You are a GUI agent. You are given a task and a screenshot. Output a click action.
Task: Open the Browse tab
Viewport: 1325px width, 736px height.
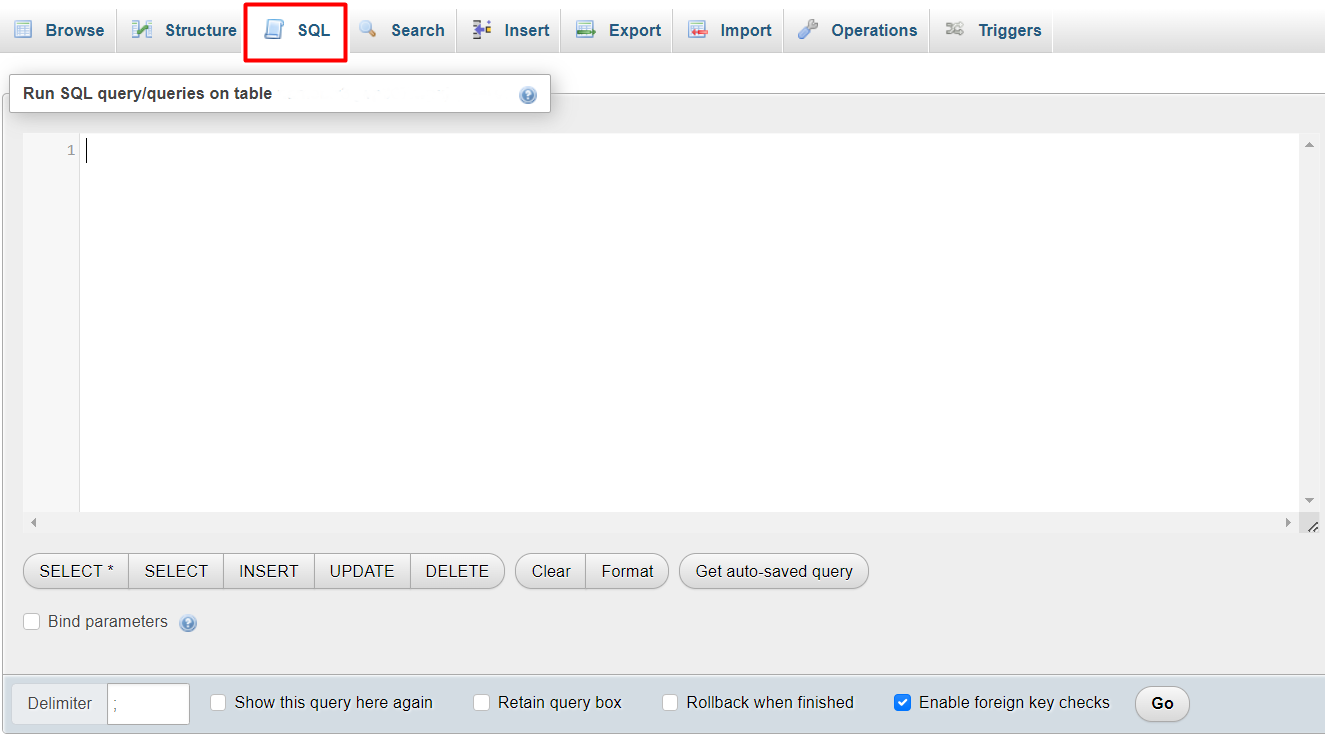(59, 30)
